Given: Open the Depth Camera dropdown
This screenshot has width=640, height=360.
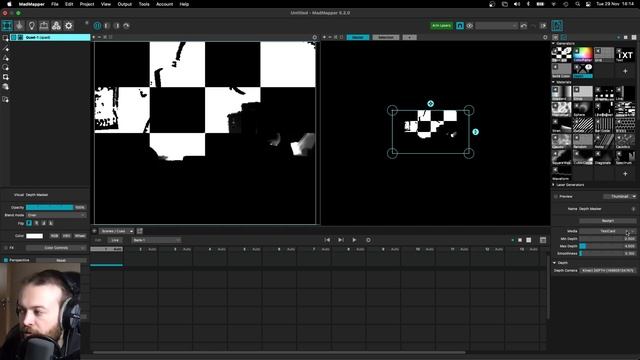Looking at the screenshot, I should click(608, 270).
